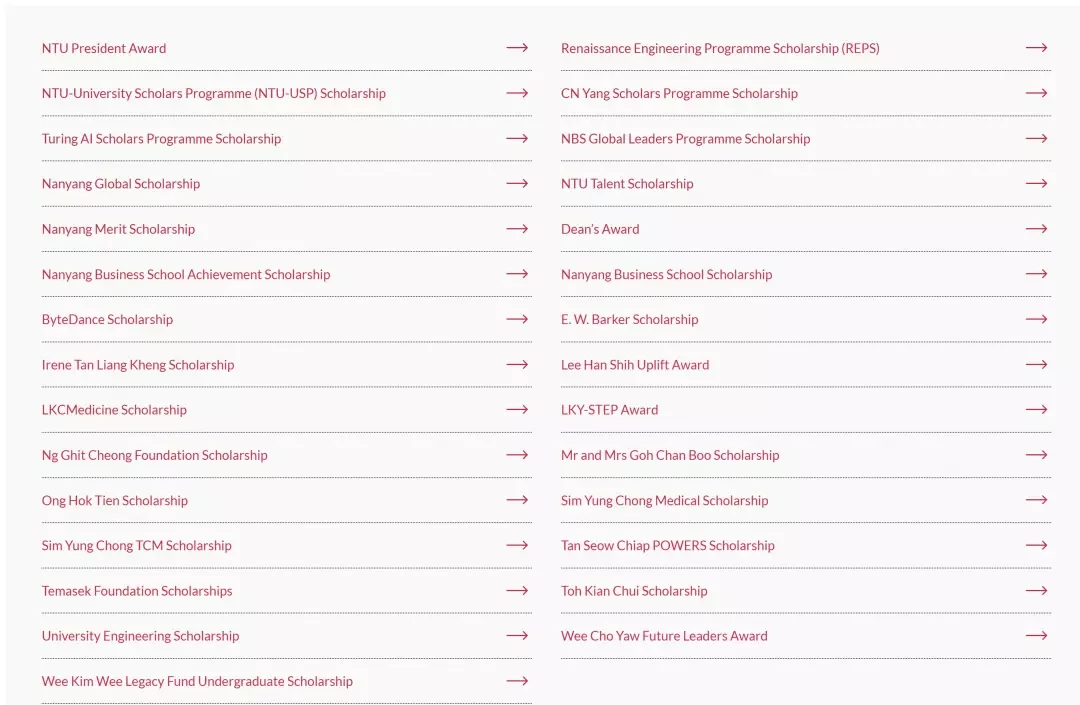Open the Nanyang Merit Scholarship link
Viewport: 1080px width, 705px height.
point(118,229)
